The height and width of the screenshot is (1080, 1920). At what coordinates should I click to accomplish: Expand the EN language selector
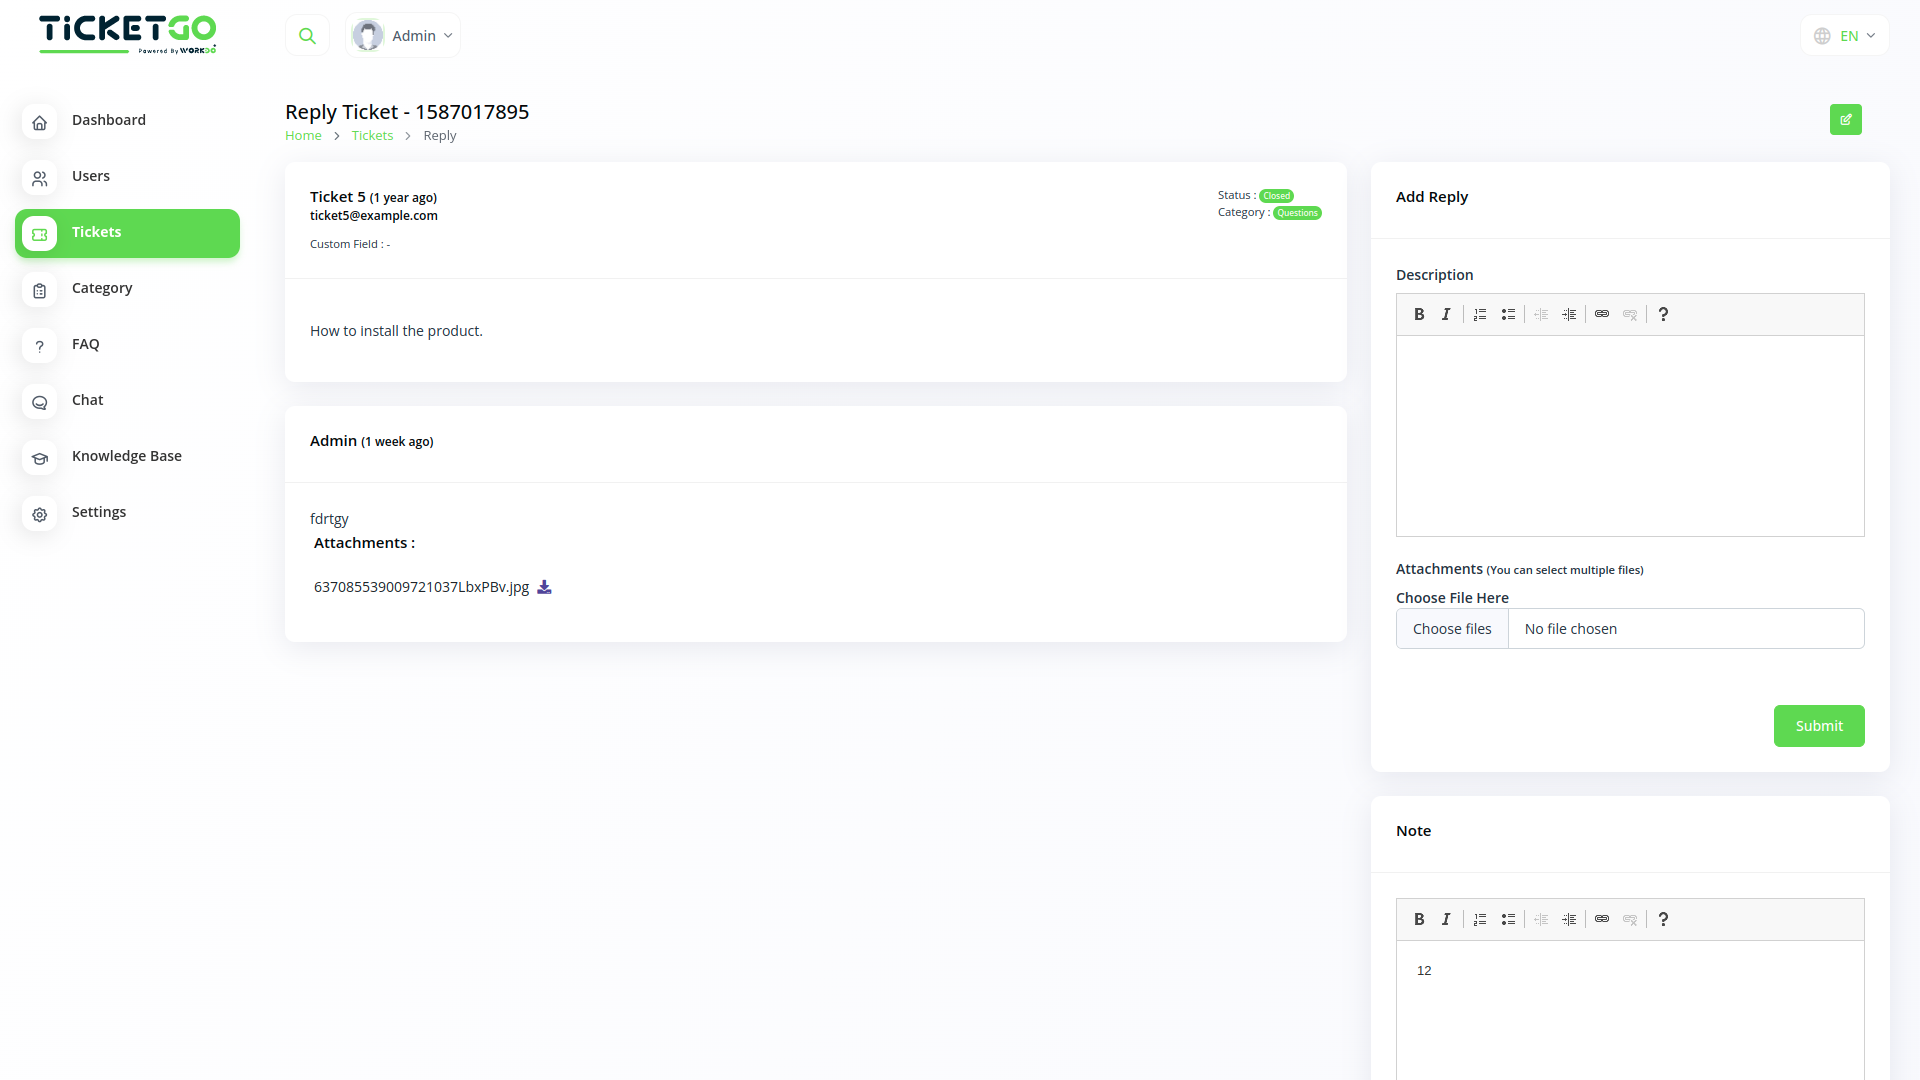1845,36
